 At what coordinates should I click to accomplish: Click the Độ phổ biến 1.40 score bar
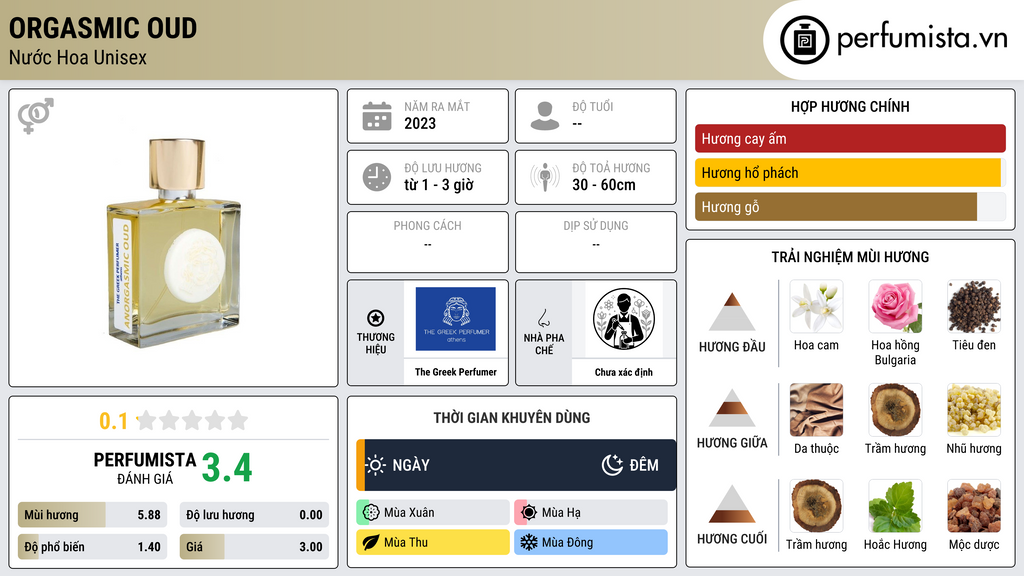(93, 547)
